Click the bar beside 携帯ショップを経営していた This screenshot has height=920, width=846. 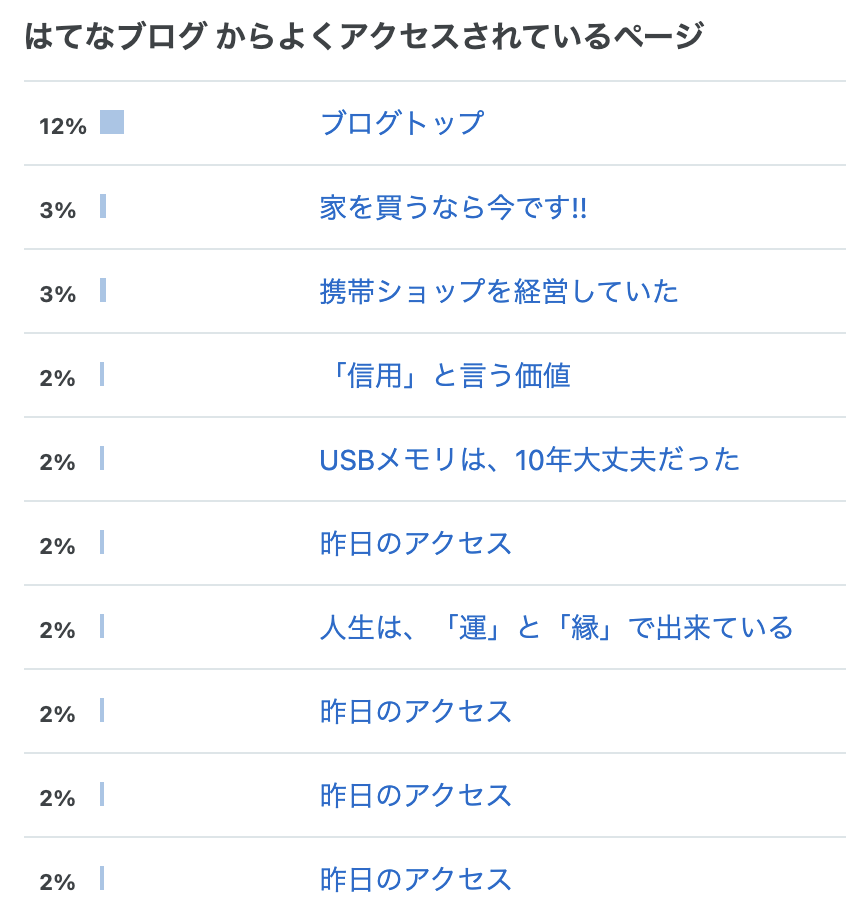(x=103, y=290)
